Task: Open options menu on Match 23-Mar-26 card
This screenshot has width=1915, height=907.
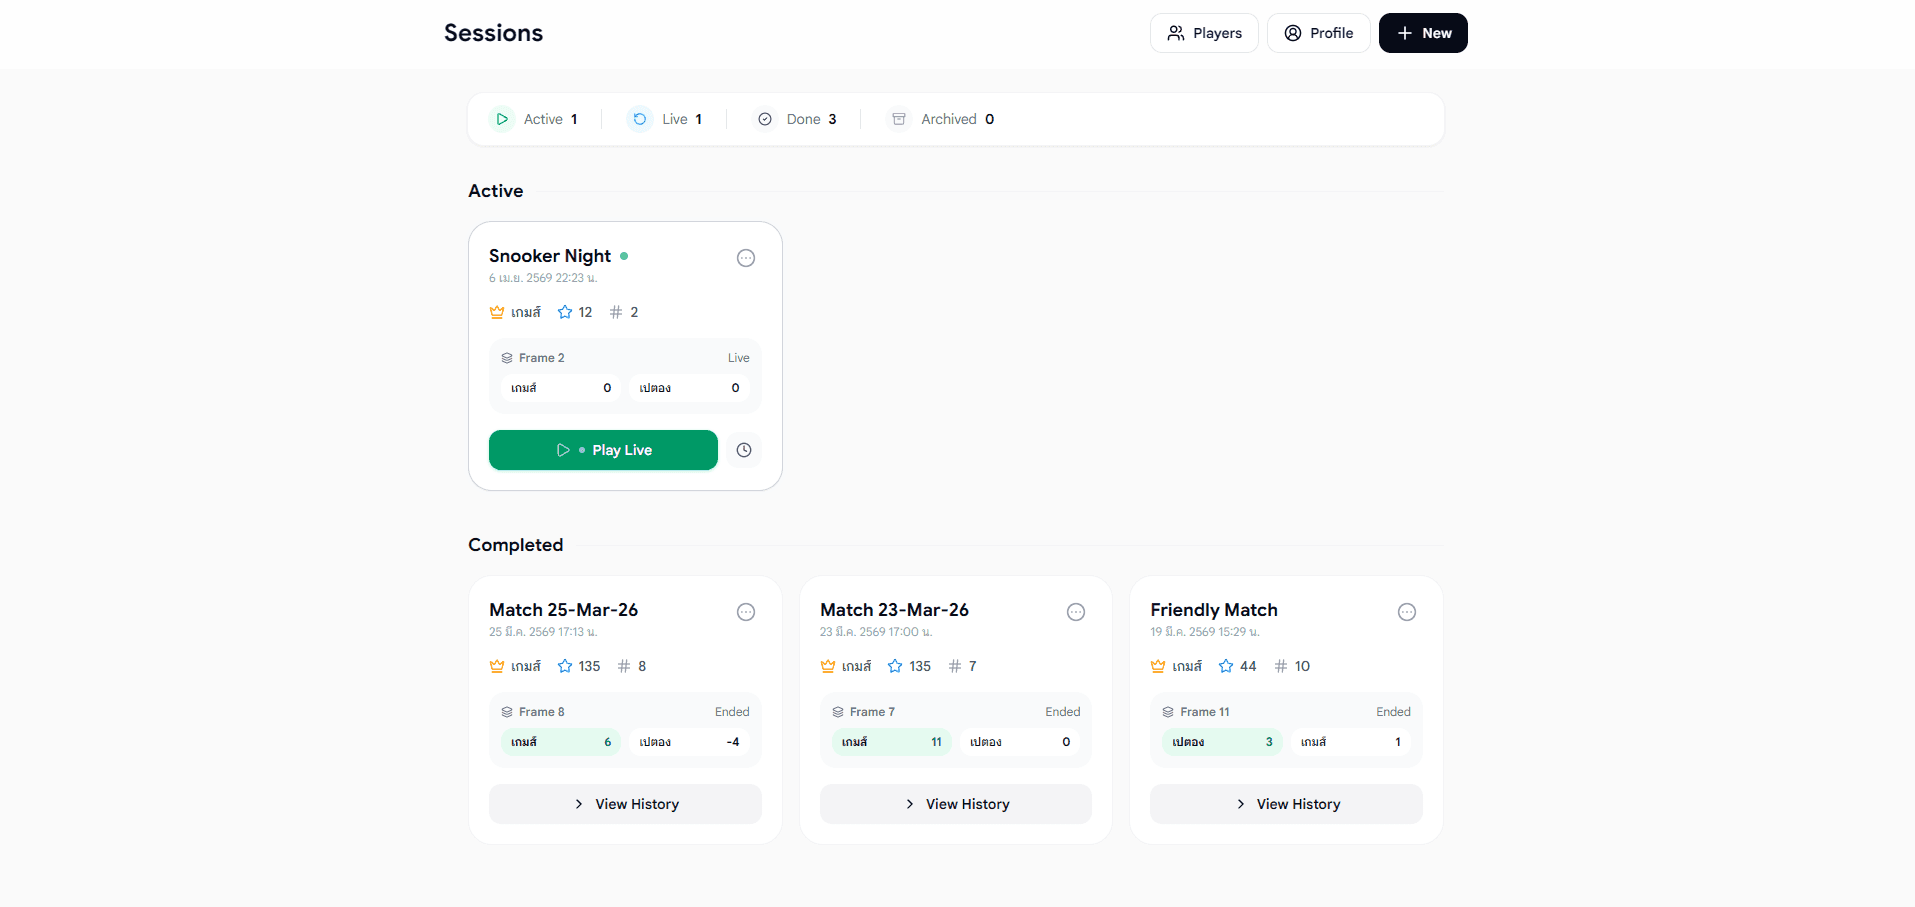Action: (1075, 612)
